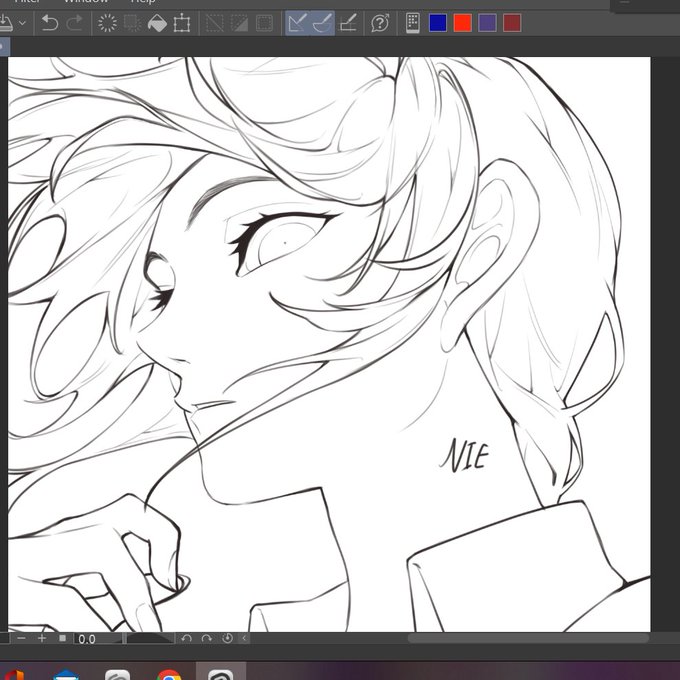
Task: Click the Redo arrow in the command bar
Action: coord(75,23)
